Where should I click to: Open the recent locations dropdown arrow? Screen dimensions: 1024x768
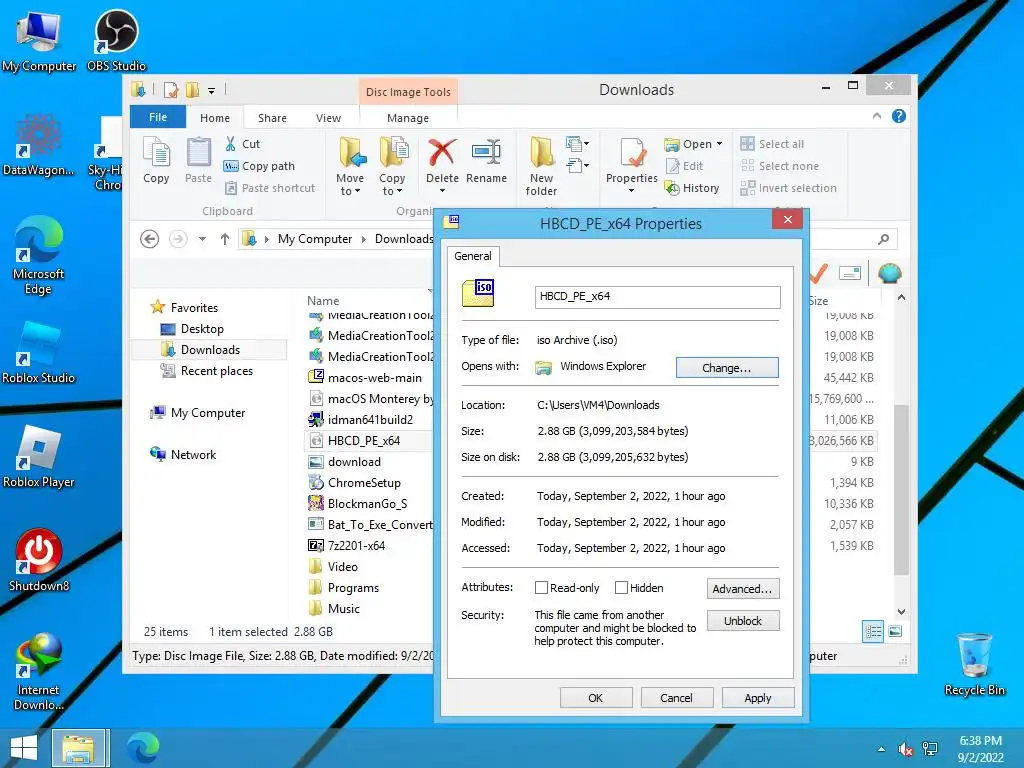coord(202,239)
